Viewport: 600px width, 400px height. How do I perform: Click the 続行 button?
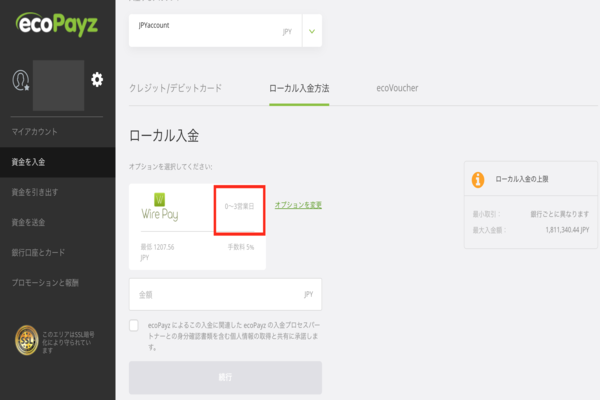[225, 377]
